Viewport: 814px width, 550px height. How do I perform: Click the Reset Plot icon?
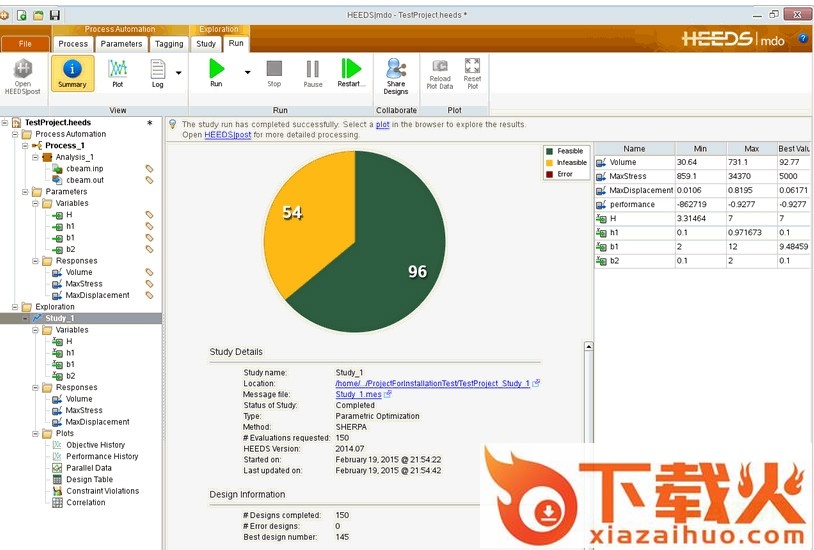point(472,67)
